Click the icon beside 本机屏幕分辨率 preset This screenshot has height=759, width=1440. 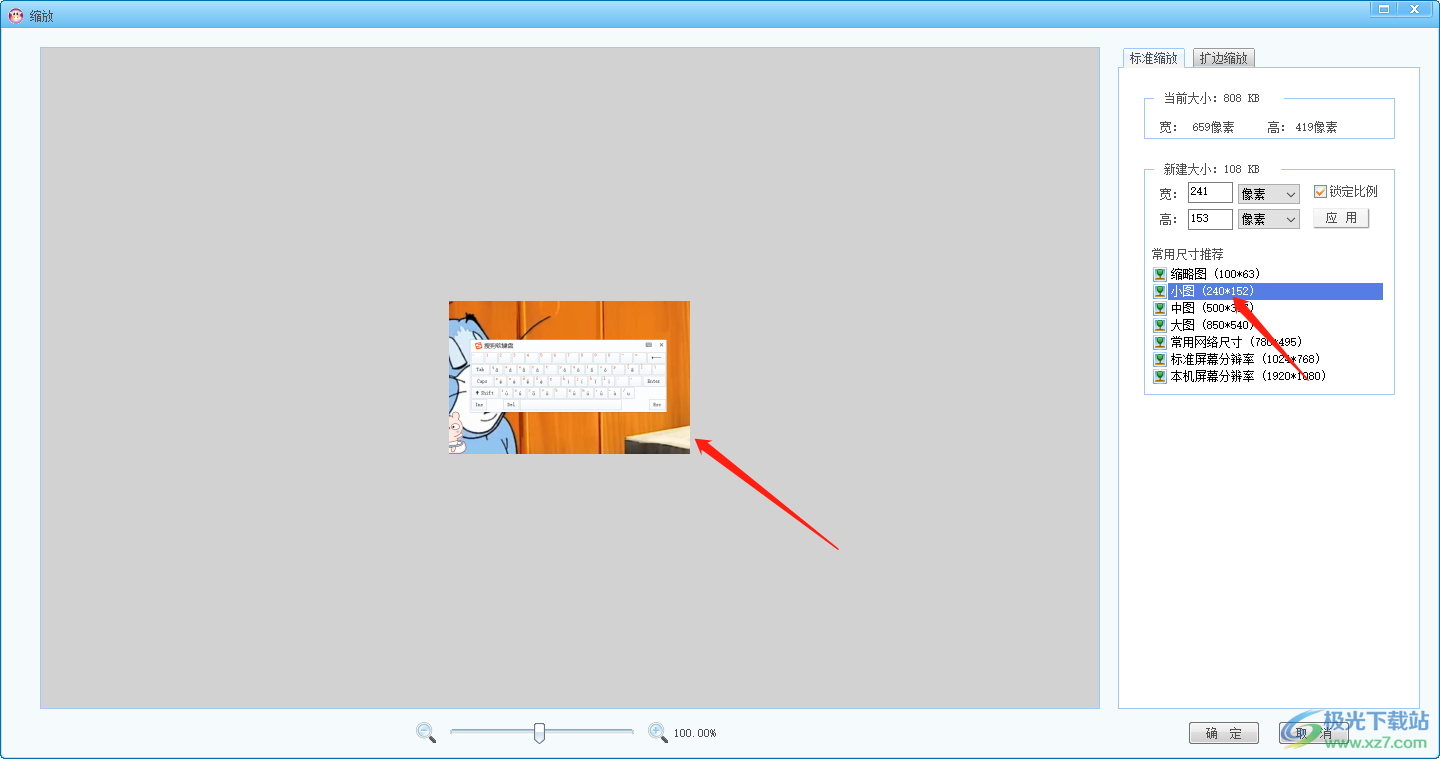pyautogui.click(x=1160, y=376)
